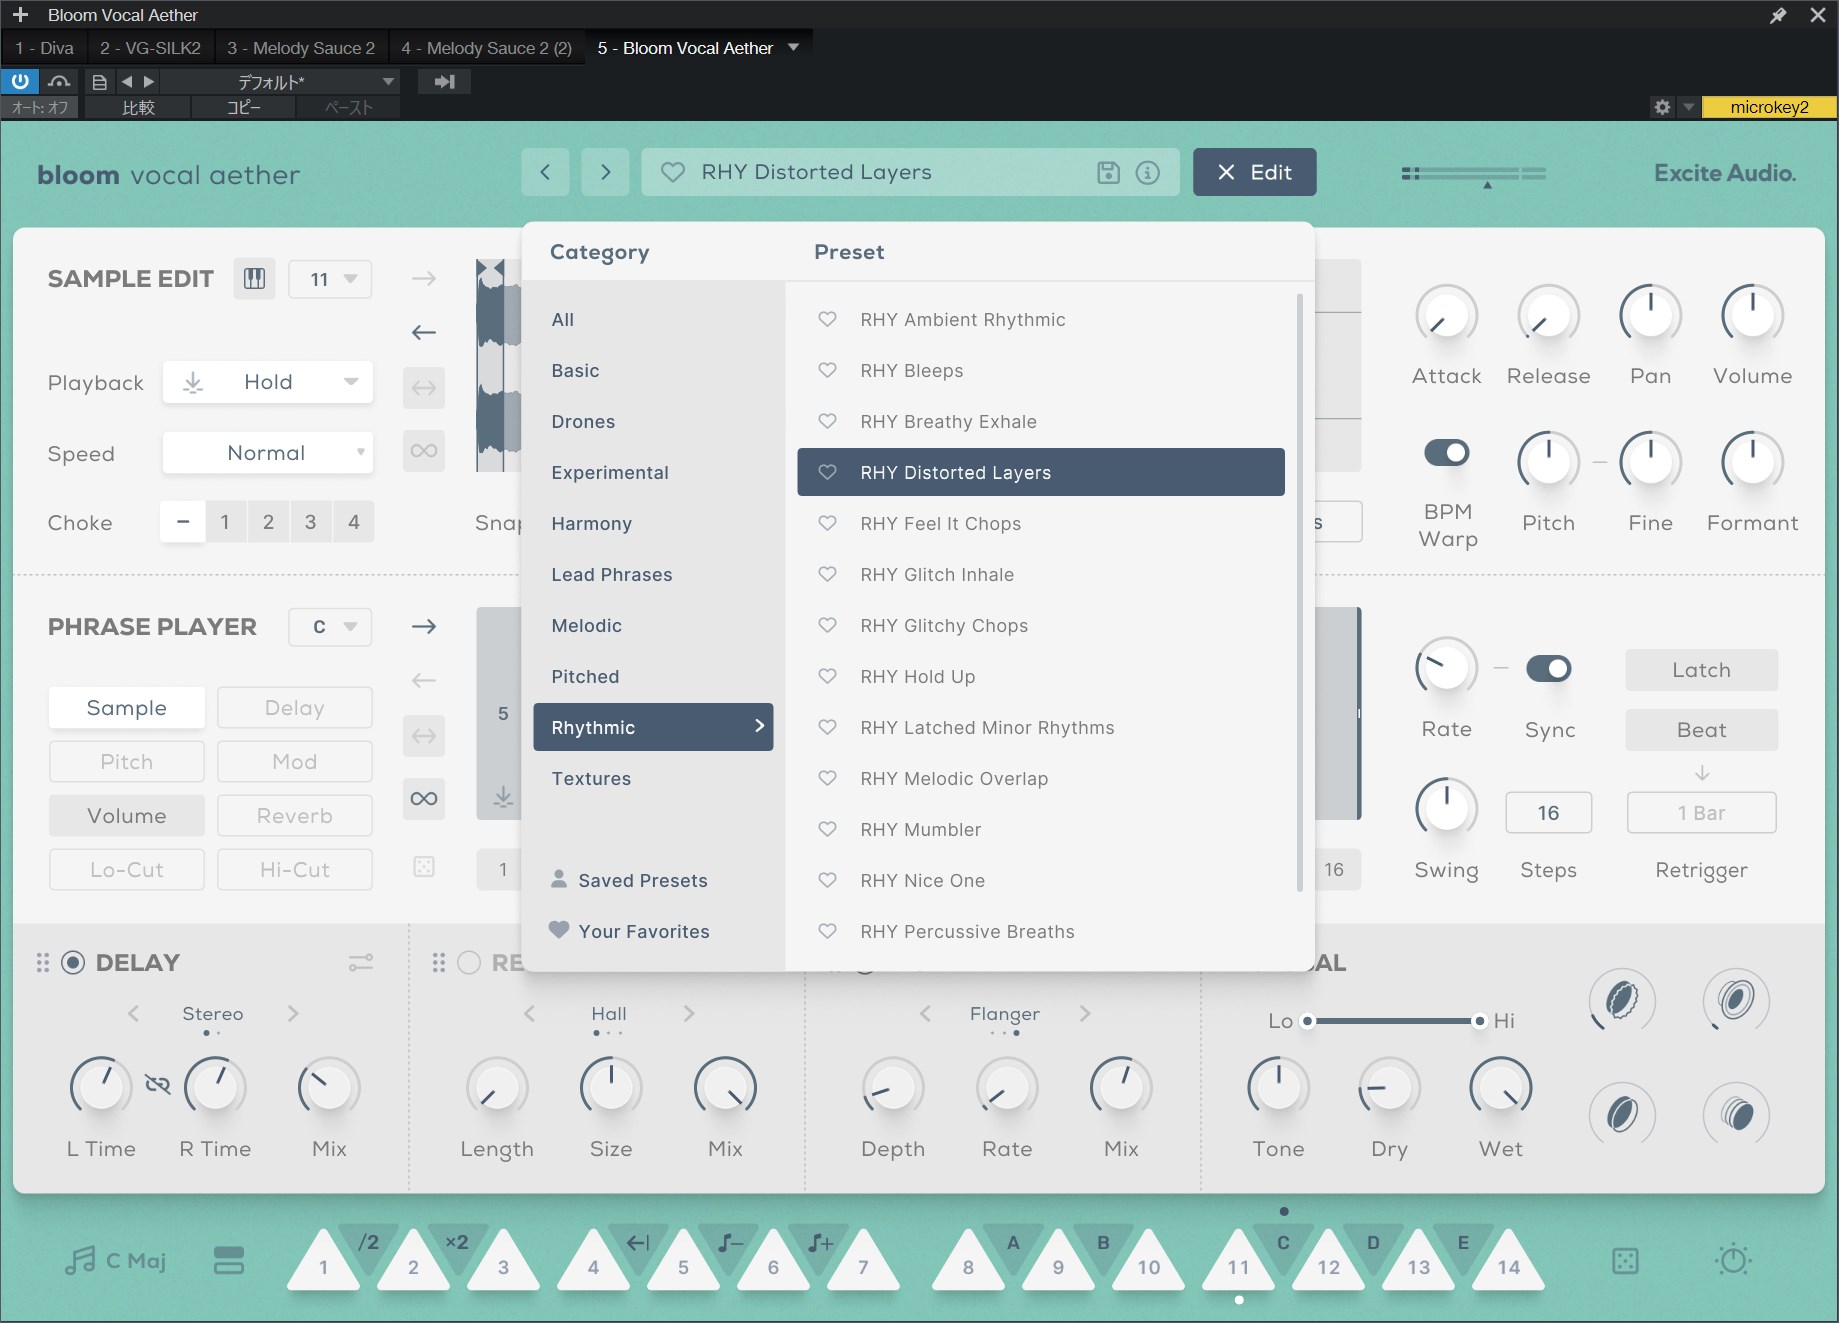Open the preset info icon
This screenshot has height=1323, width=1839.
[x=1148, y=173]
